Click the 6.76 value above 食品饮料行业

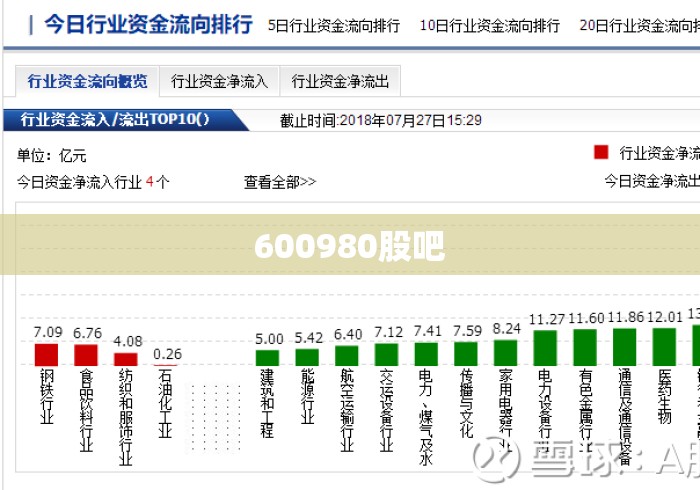pos(88,333)
